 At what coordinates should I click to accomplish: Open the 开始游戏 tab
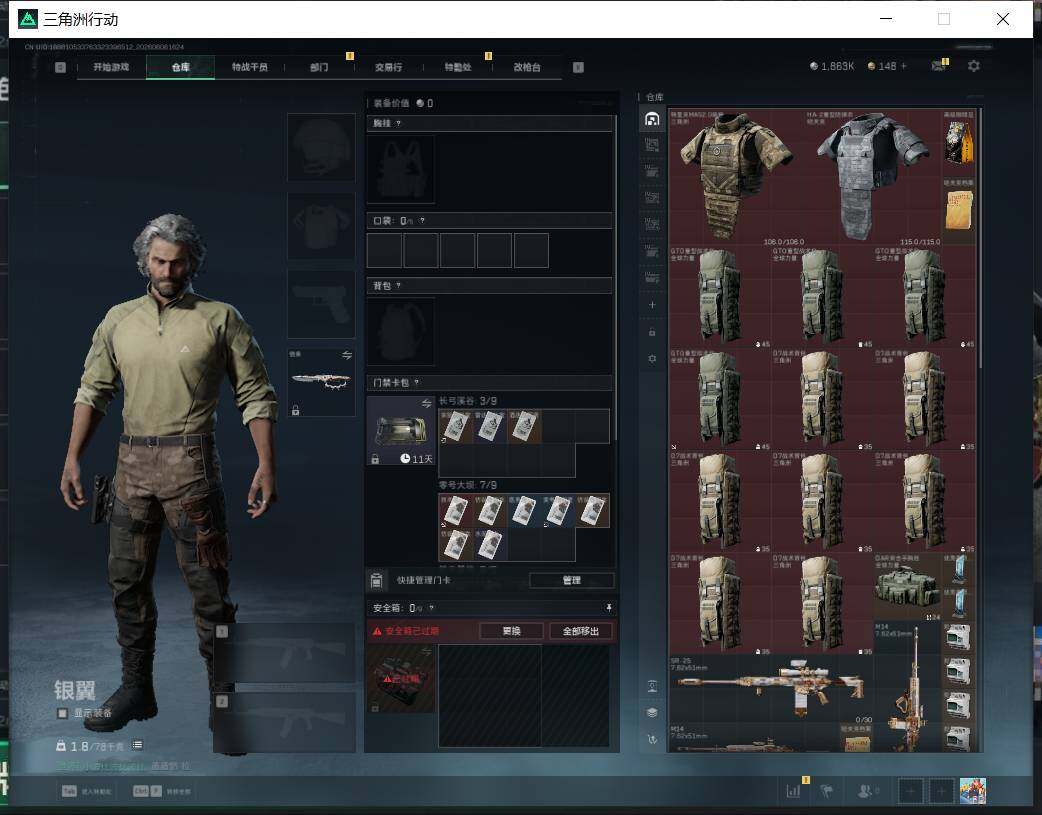pyautogui.click(x=111, y=67)
